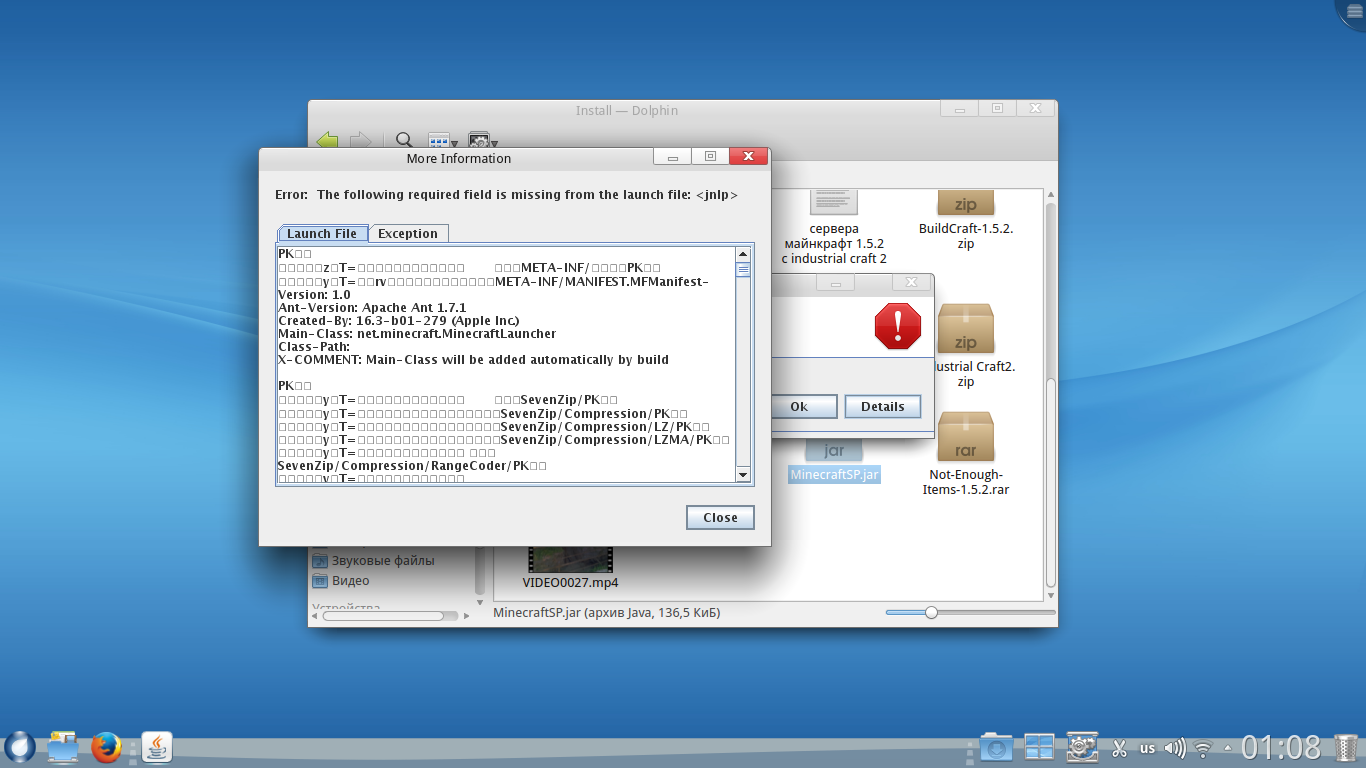The image size is (1366, 768).
Task: Click the Close button in More Information
Action: pos(720,517)
